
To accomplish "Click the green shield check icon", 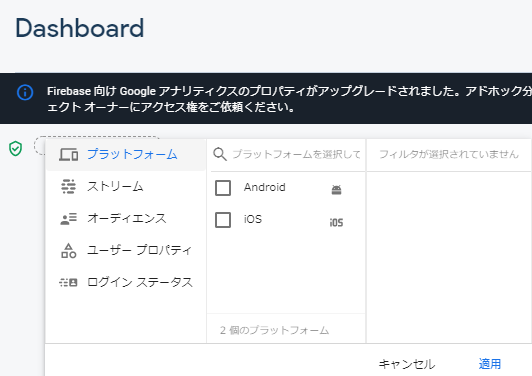I will pos(15,148).
